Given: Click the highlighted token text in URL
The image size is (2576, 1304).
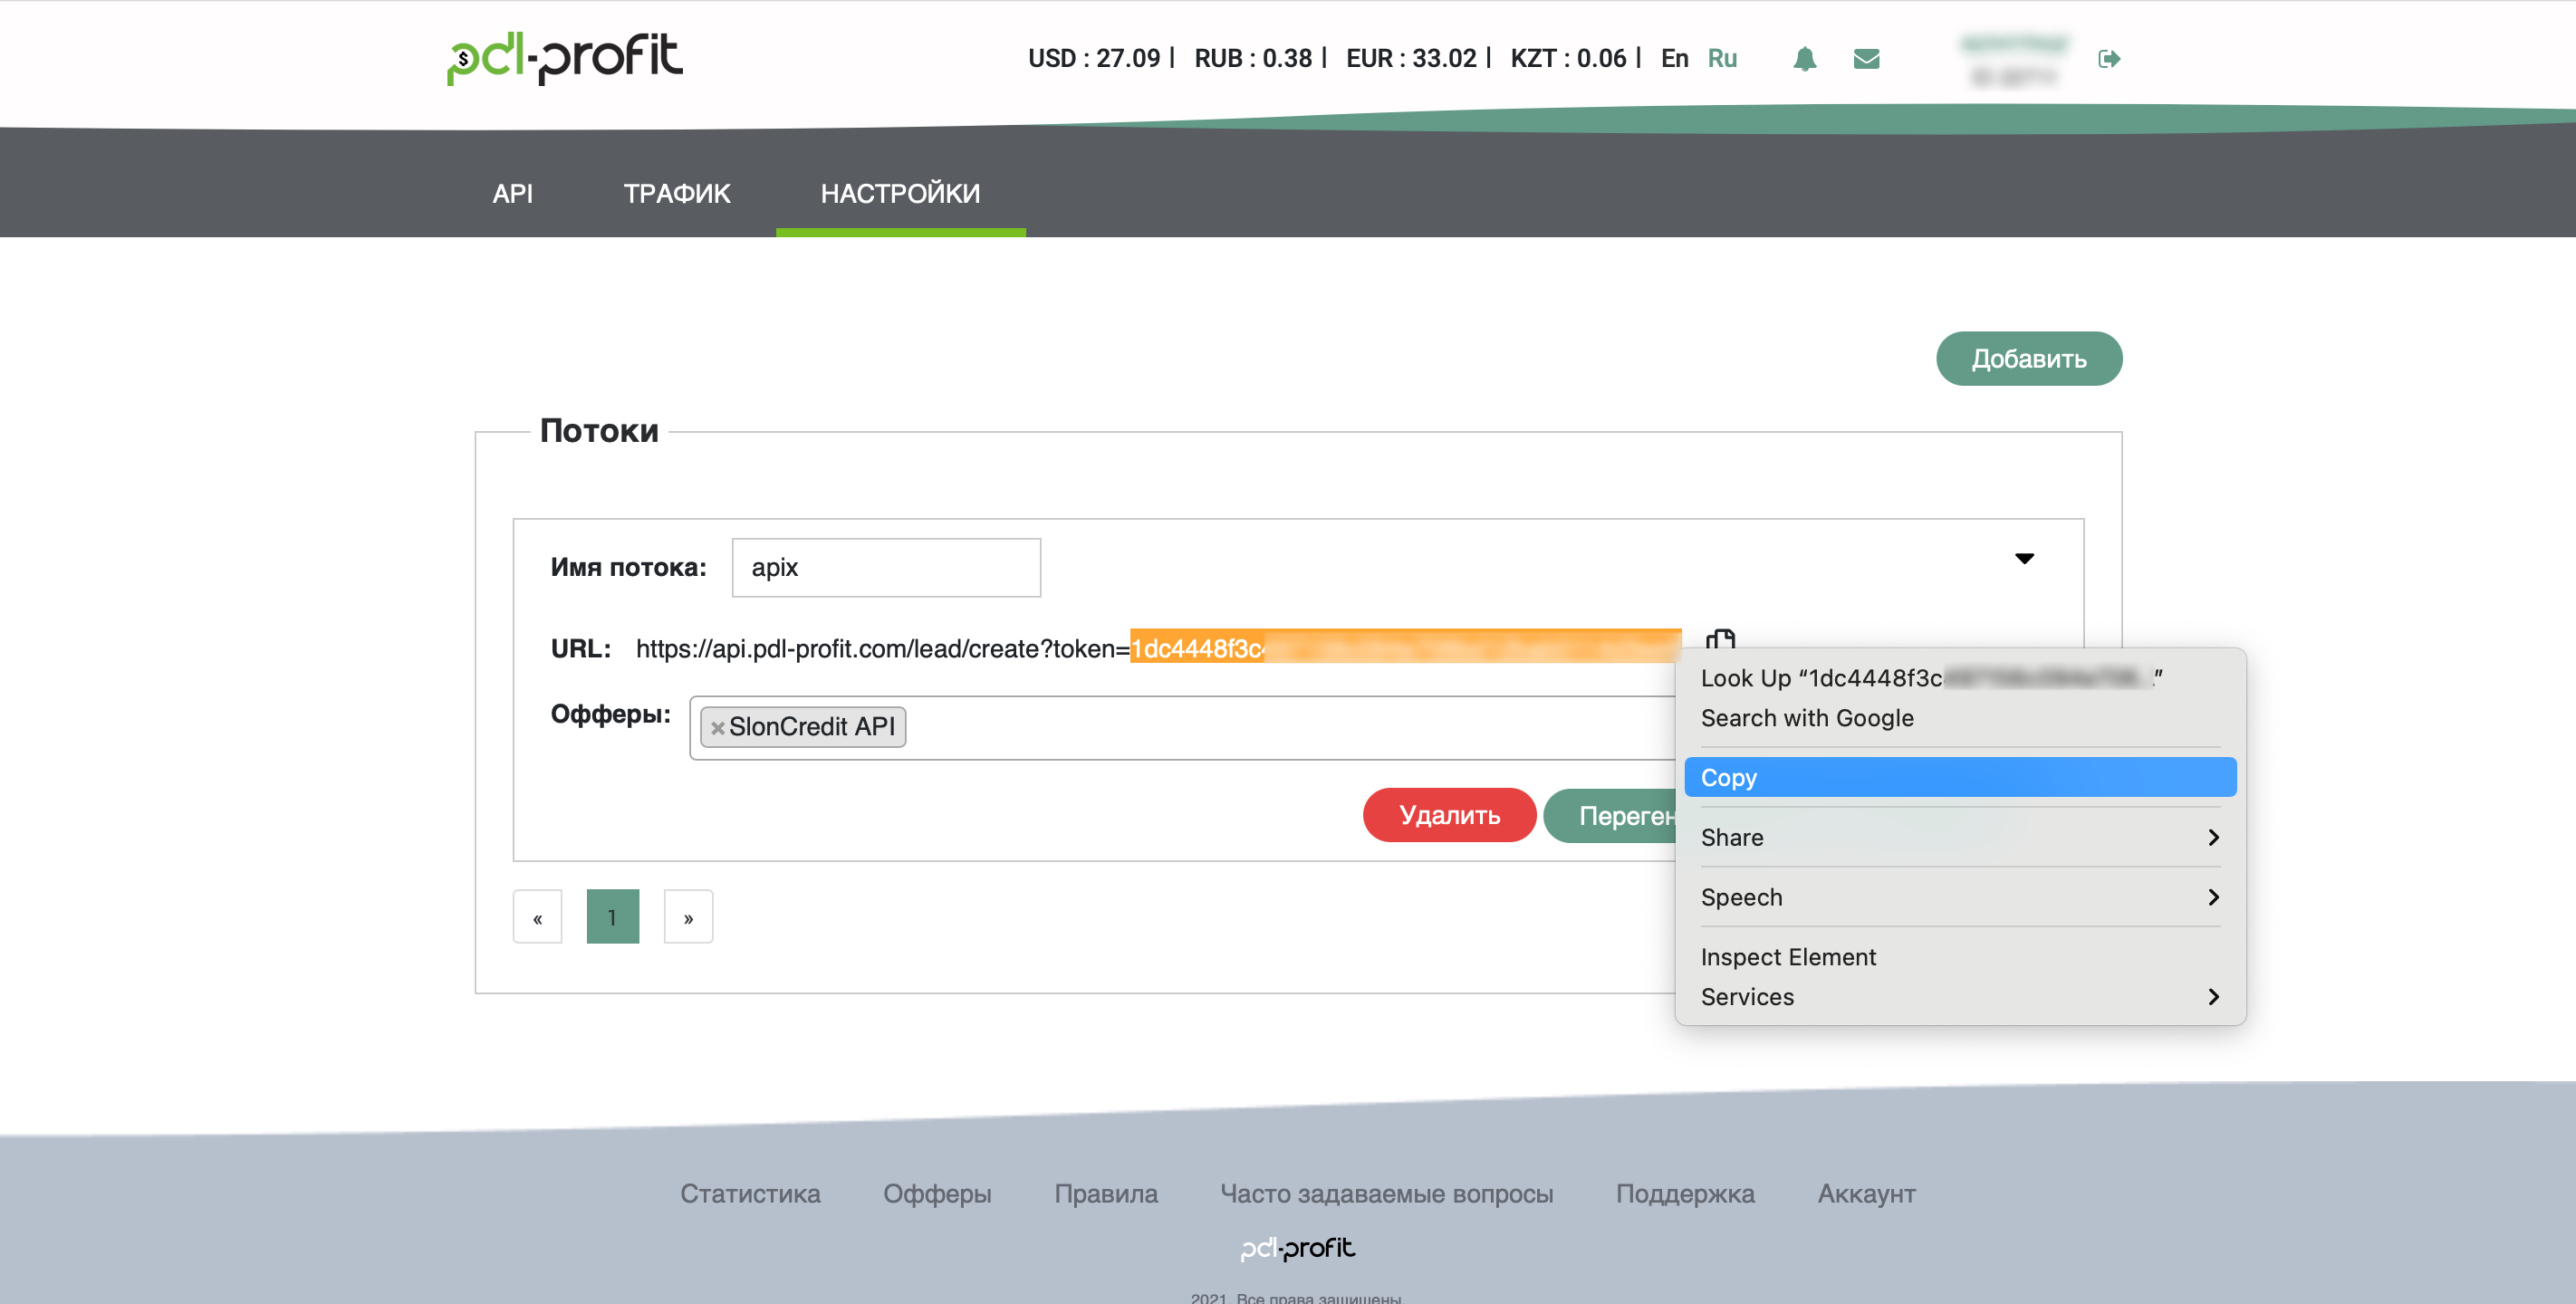Looking at the screenshot, I should click(1405, 647).
